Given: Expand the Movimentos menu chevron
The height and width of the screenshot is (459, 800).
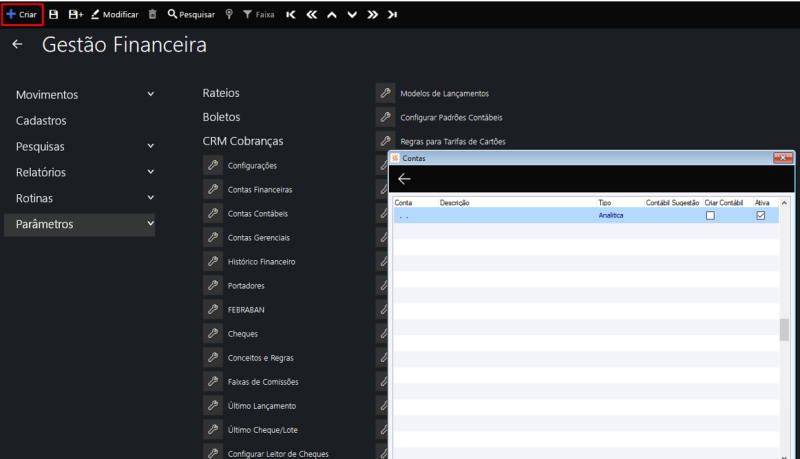Looking at the screenshot, I should tap(151, 94).
